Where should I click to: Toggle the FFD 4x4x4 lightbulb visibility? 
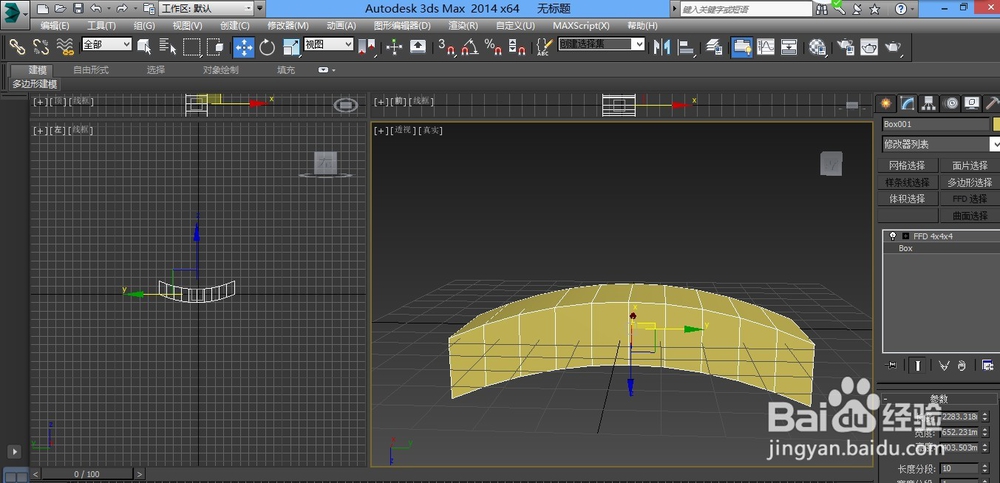pyautogui.click(x=893, y=236)
